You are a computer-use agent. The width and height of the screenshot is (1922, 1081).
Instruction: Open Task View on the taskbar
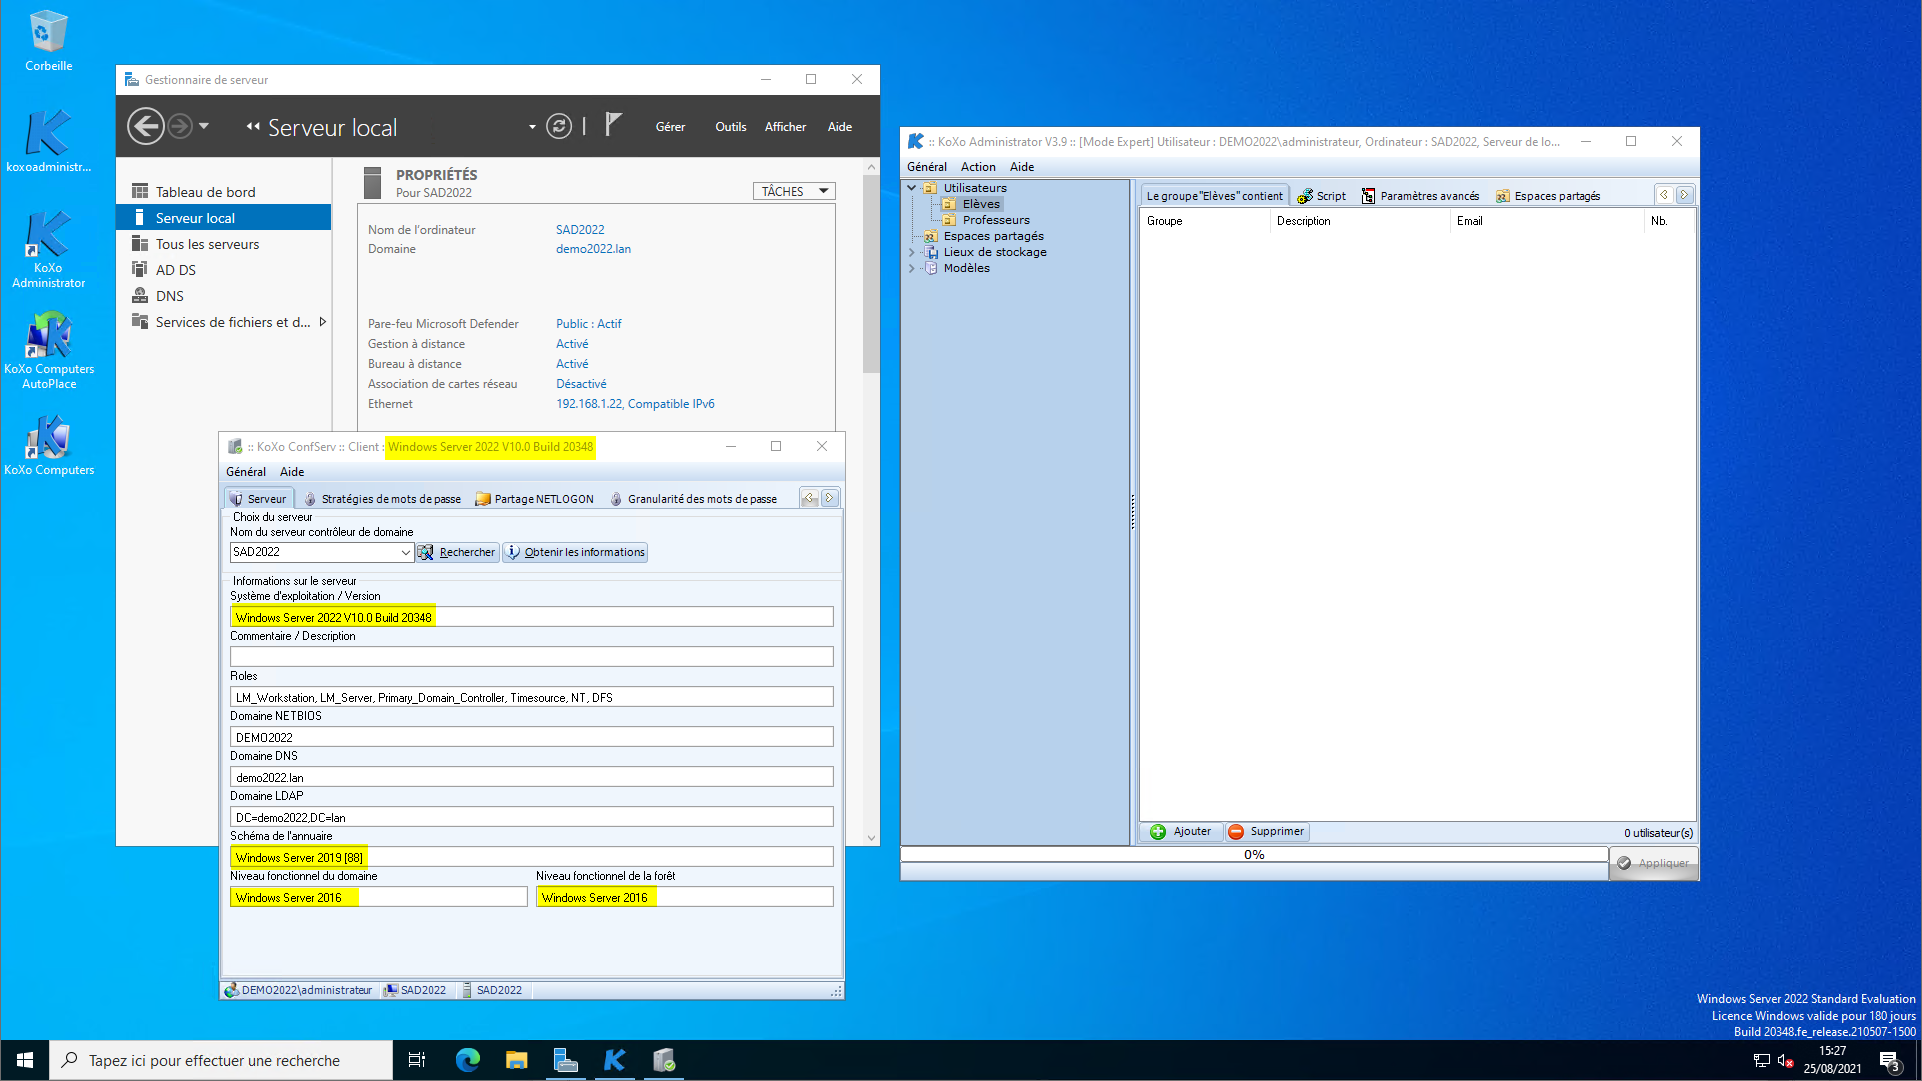417,1060
